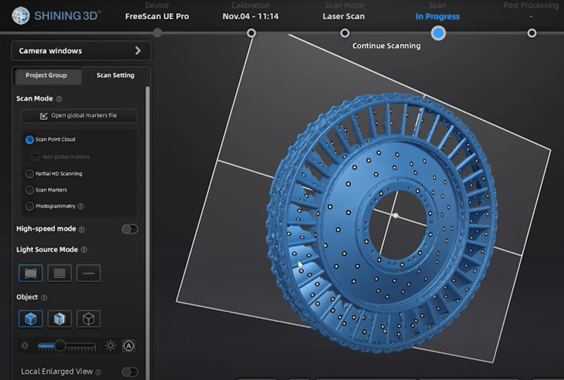Select the Scan Markers radio option
Image resolution: width=564 pixels, height=380 pixels.
tap(29, 190)
